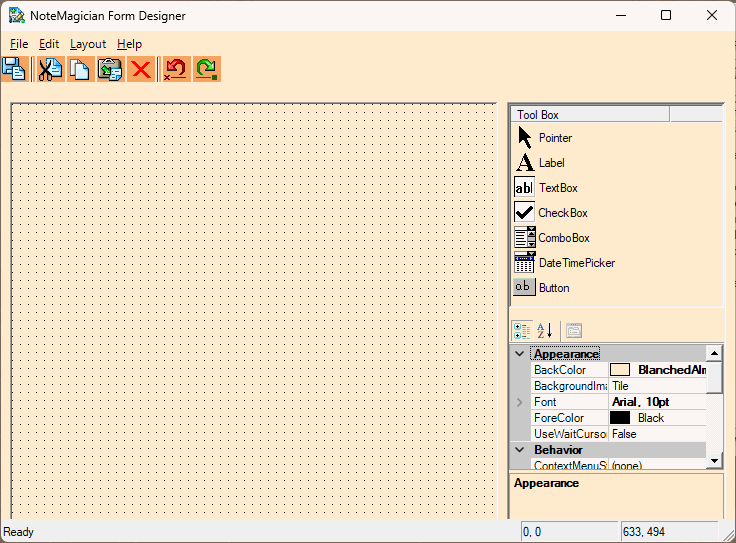Click the red Undo arrow icon
This screenshot has width=736, height=543.
click(x=176, y=69)
